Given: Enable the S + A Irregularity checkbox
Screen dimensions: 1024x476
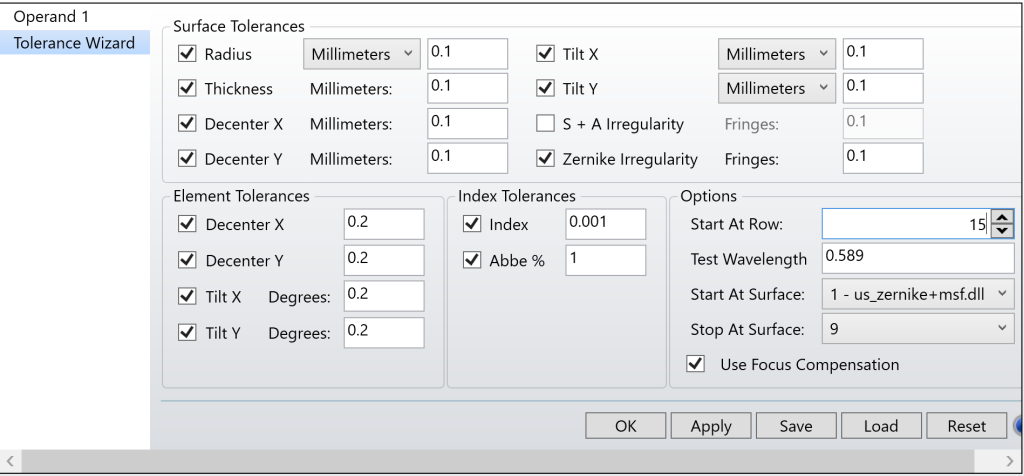Looking at the screenshot, I should tap(545, 123).
